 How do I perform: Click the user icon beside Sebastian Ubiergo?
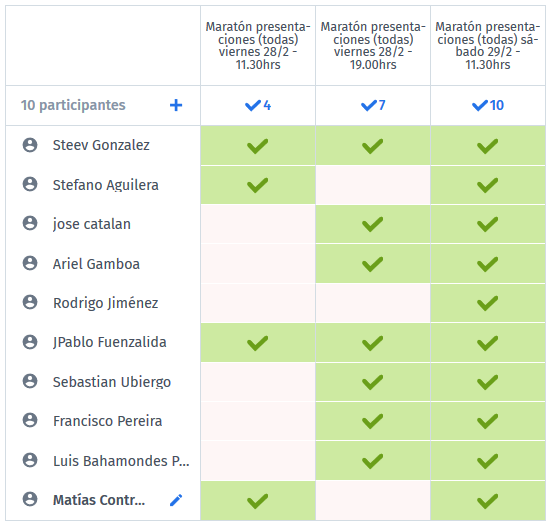pyautogui.click(x=30, y=381)
